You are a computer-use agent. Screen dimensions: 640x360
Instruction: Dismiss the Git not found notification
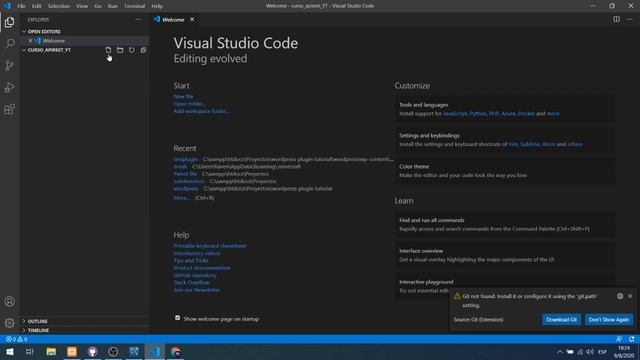(x=630, y=296)
